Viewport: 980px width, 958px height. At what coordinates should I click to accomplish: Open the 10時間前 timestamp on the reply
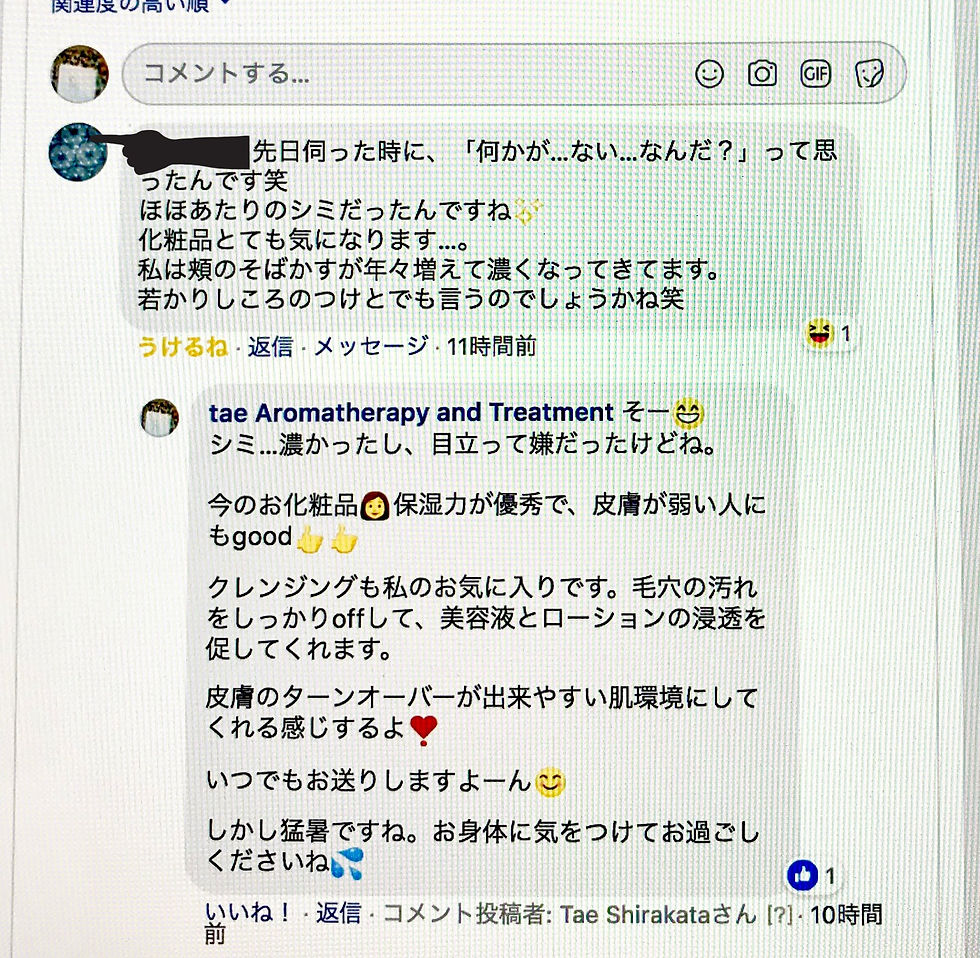(x=846, y=915)
